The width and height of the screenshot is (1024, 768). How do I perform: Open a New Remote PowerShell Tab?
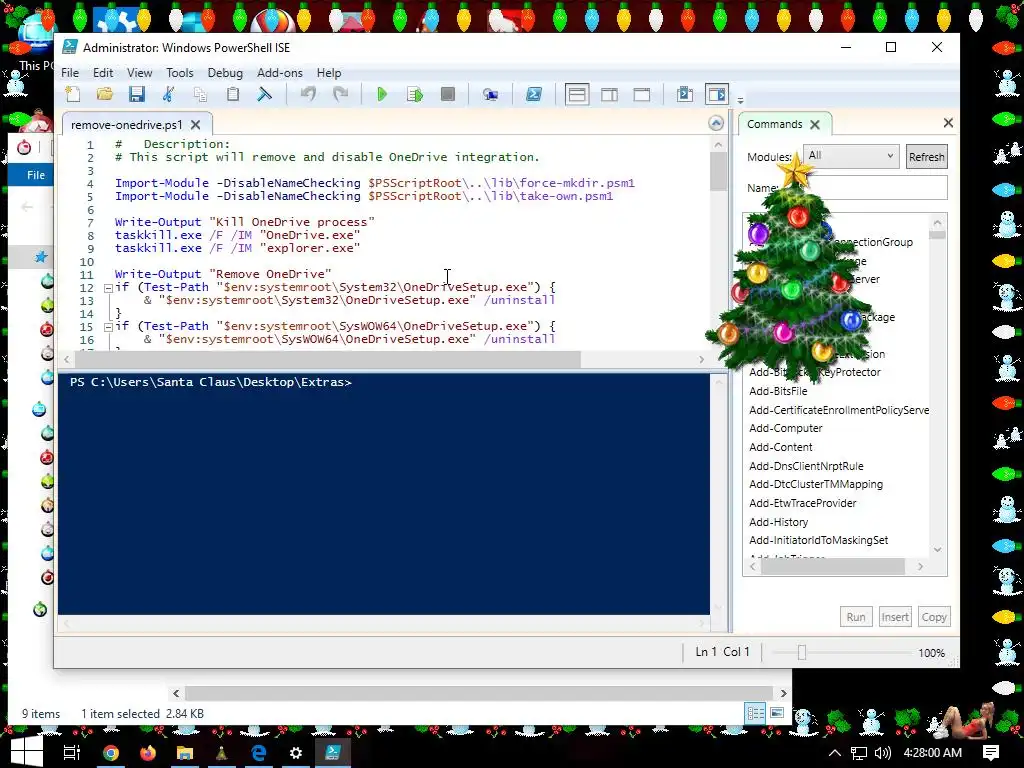(490, 94)
